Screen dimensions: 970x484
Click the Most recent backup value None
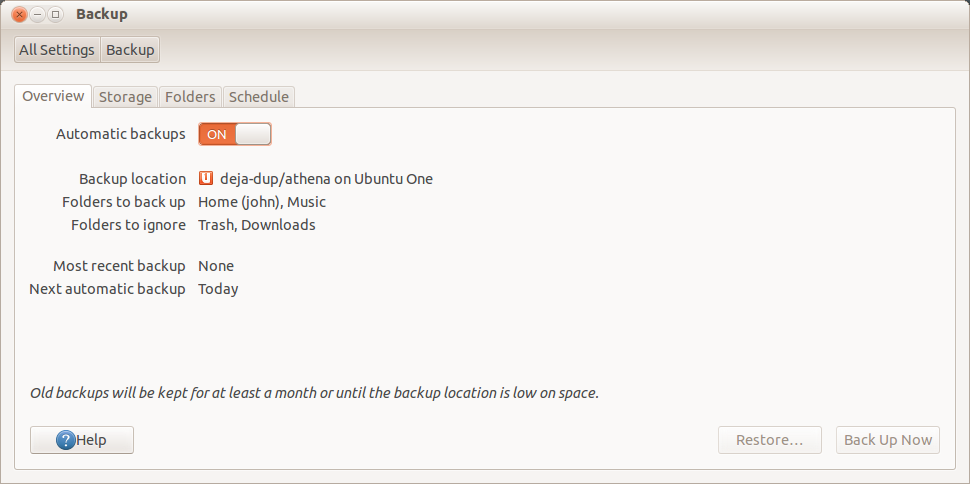pos(216,266)
